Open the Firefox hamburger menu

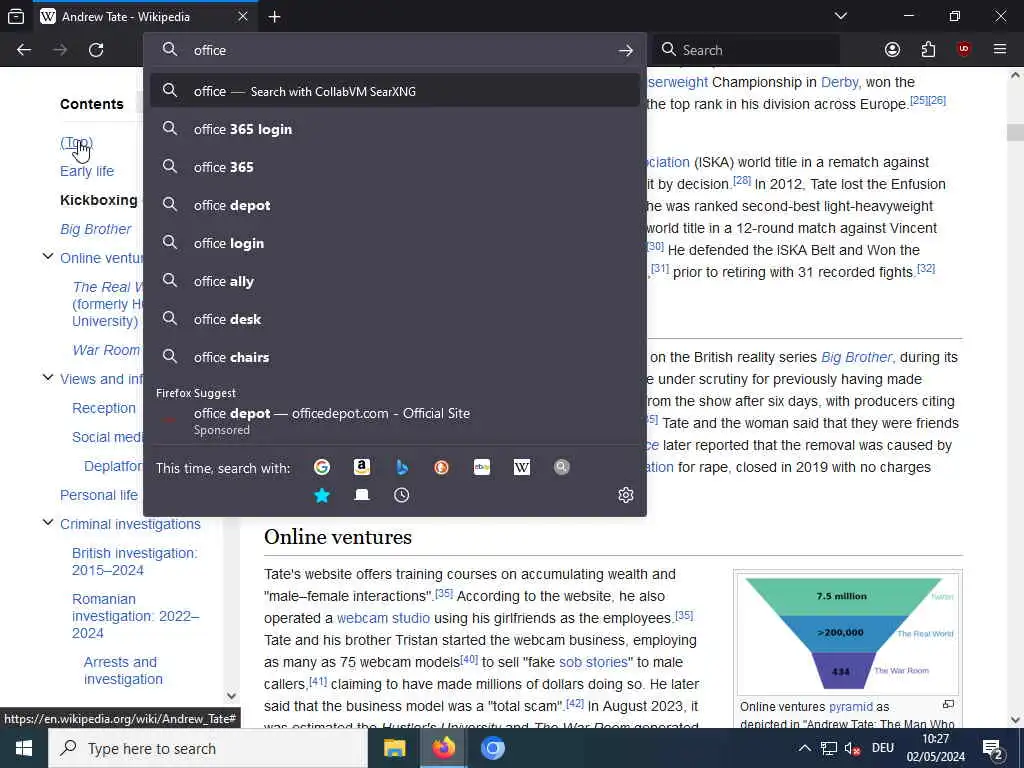pyautogui.click(x=1000, y=50)
